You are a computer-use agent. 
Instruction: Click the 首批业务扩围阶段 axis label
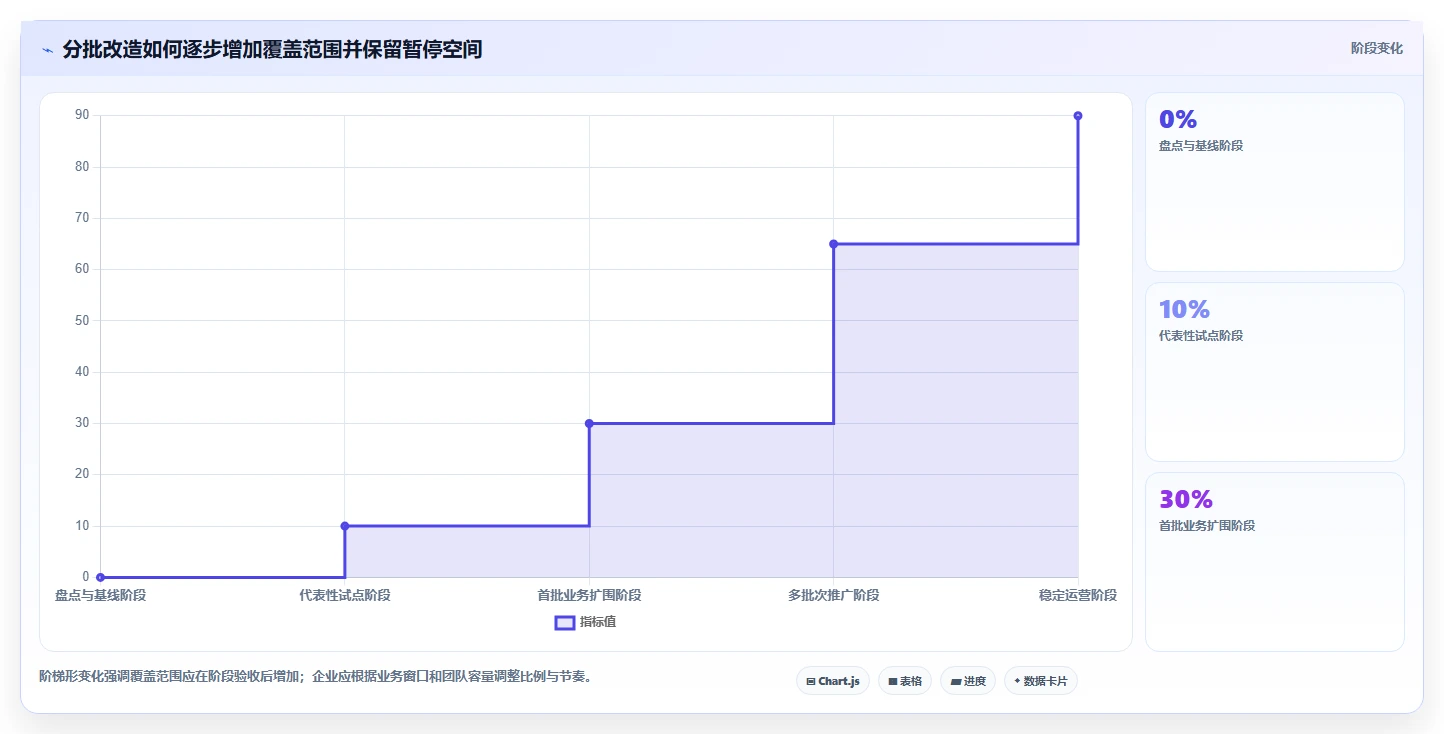[x=589, y=595]
